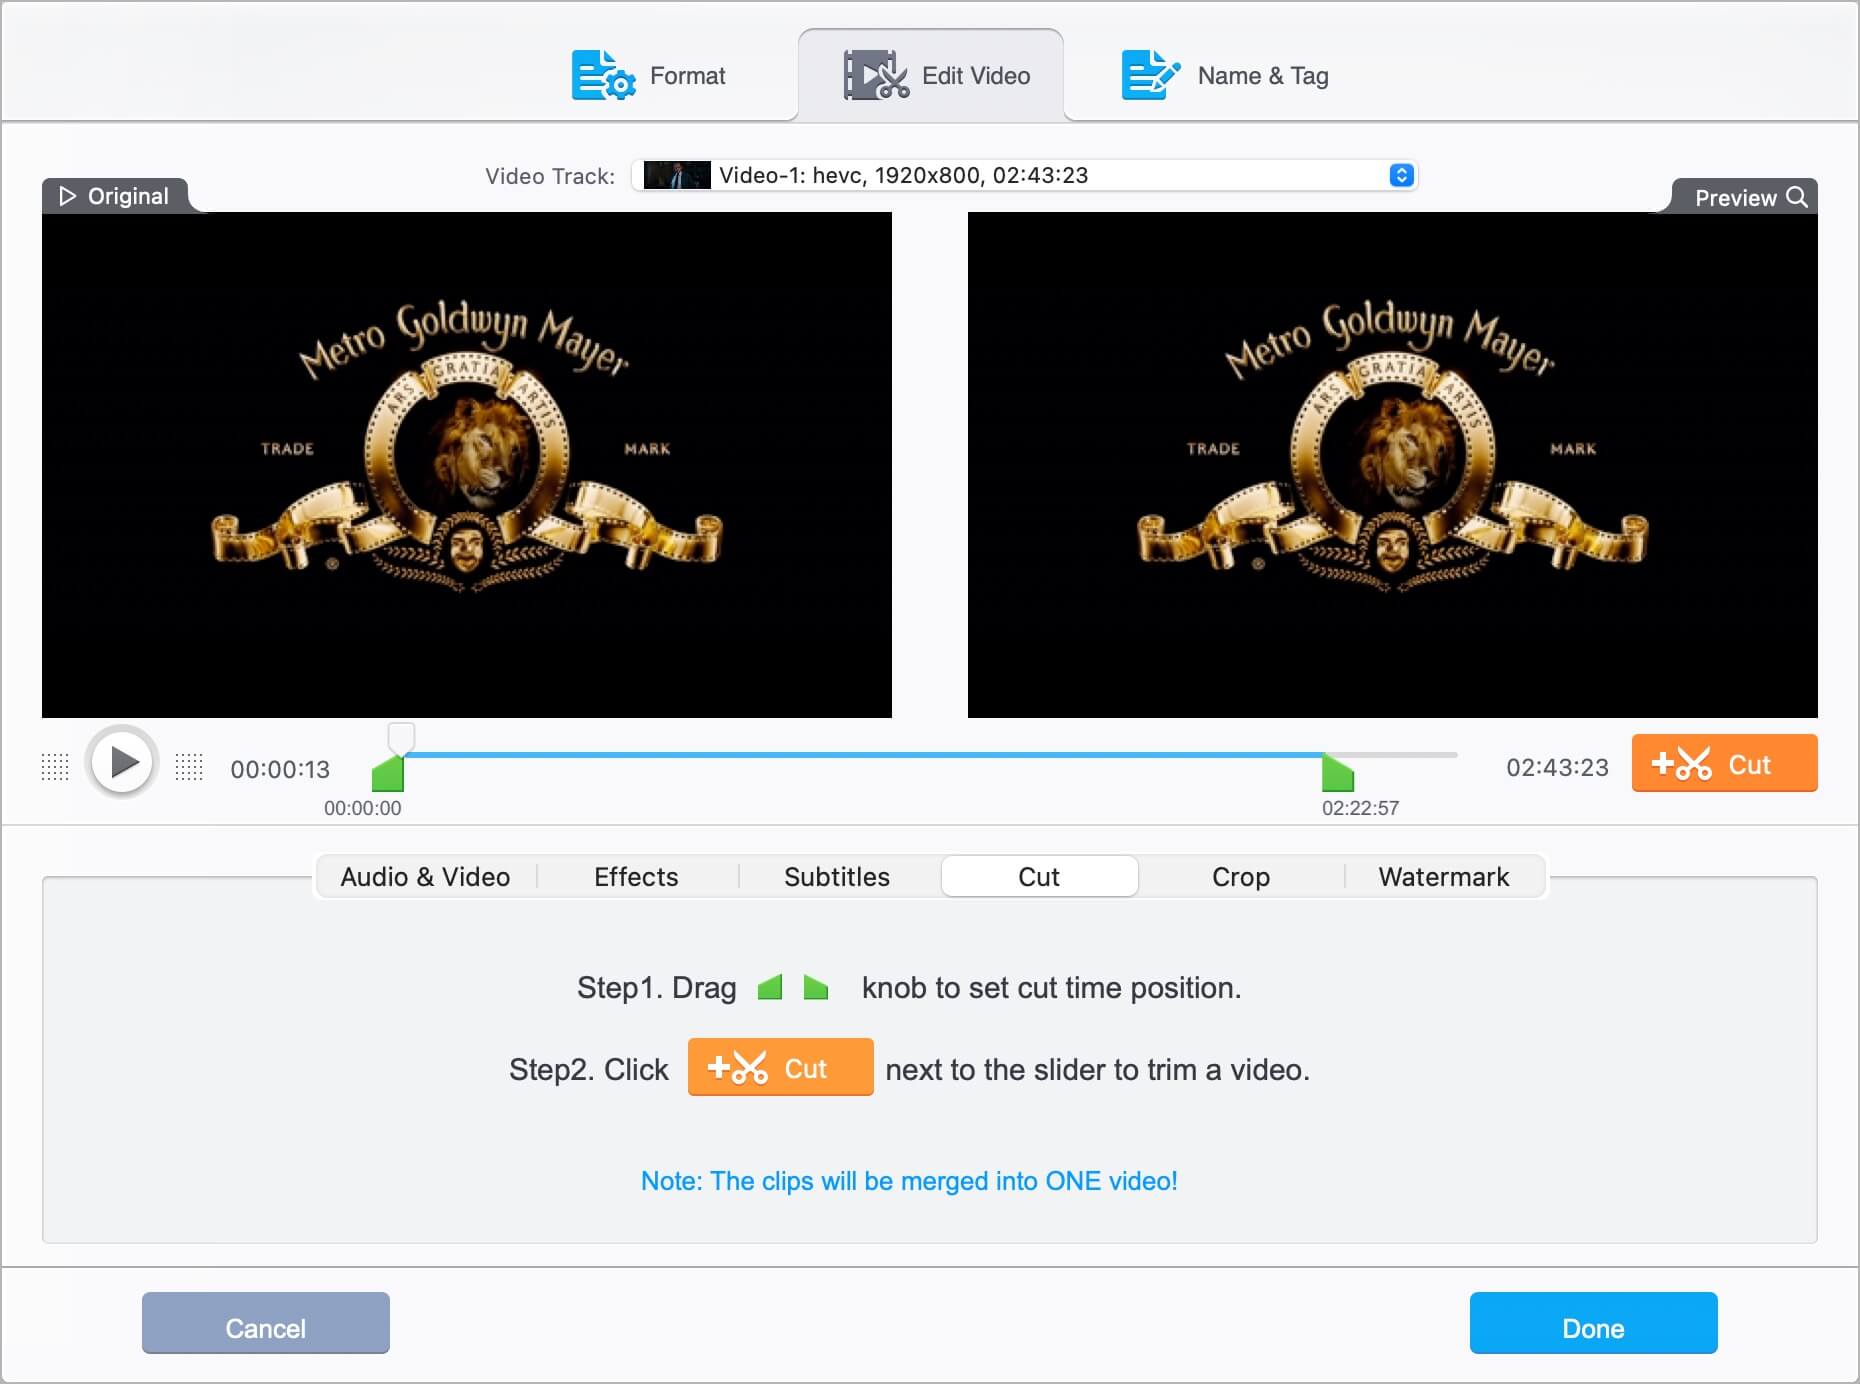
Task: Click the Original video preview pane
Action: click(x=467, y=465)
